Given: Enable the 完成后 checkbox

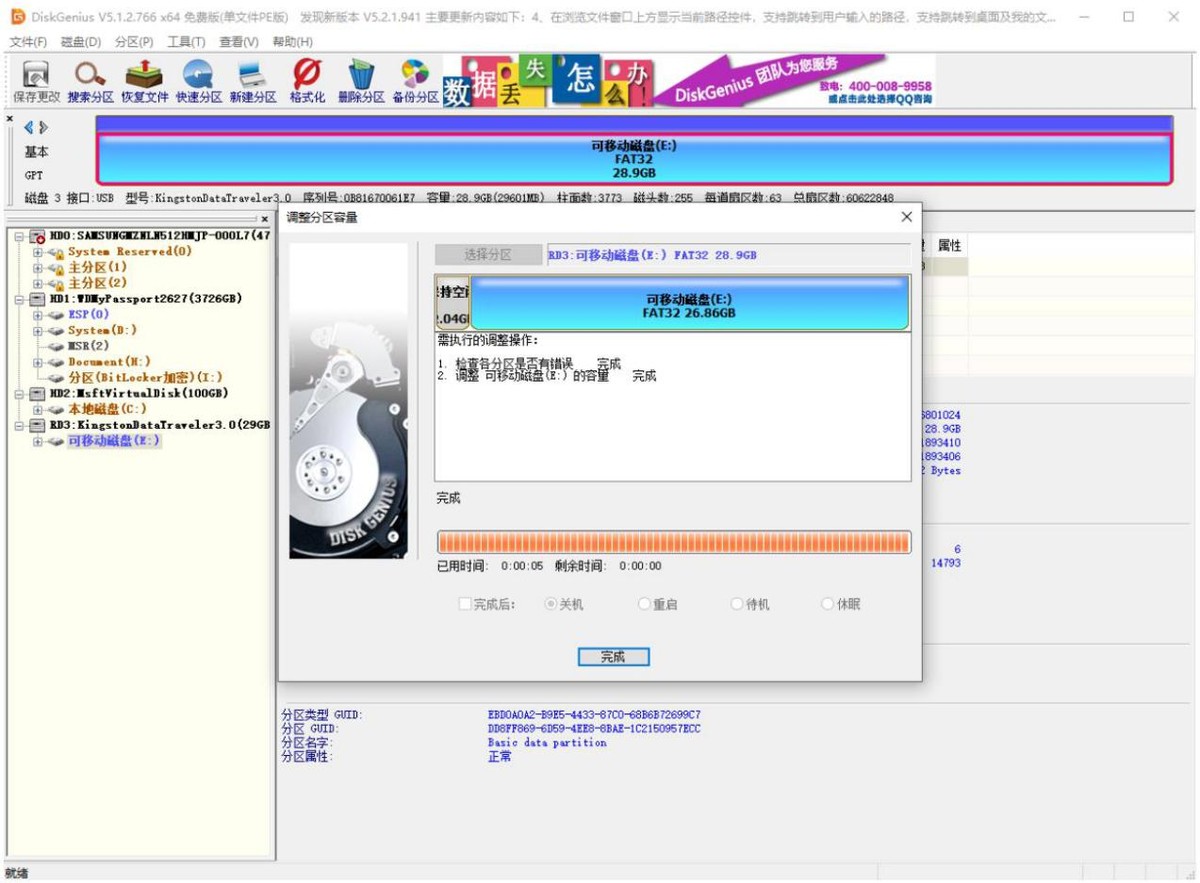Looking at the screenshot, I should (x=465, y=604).
